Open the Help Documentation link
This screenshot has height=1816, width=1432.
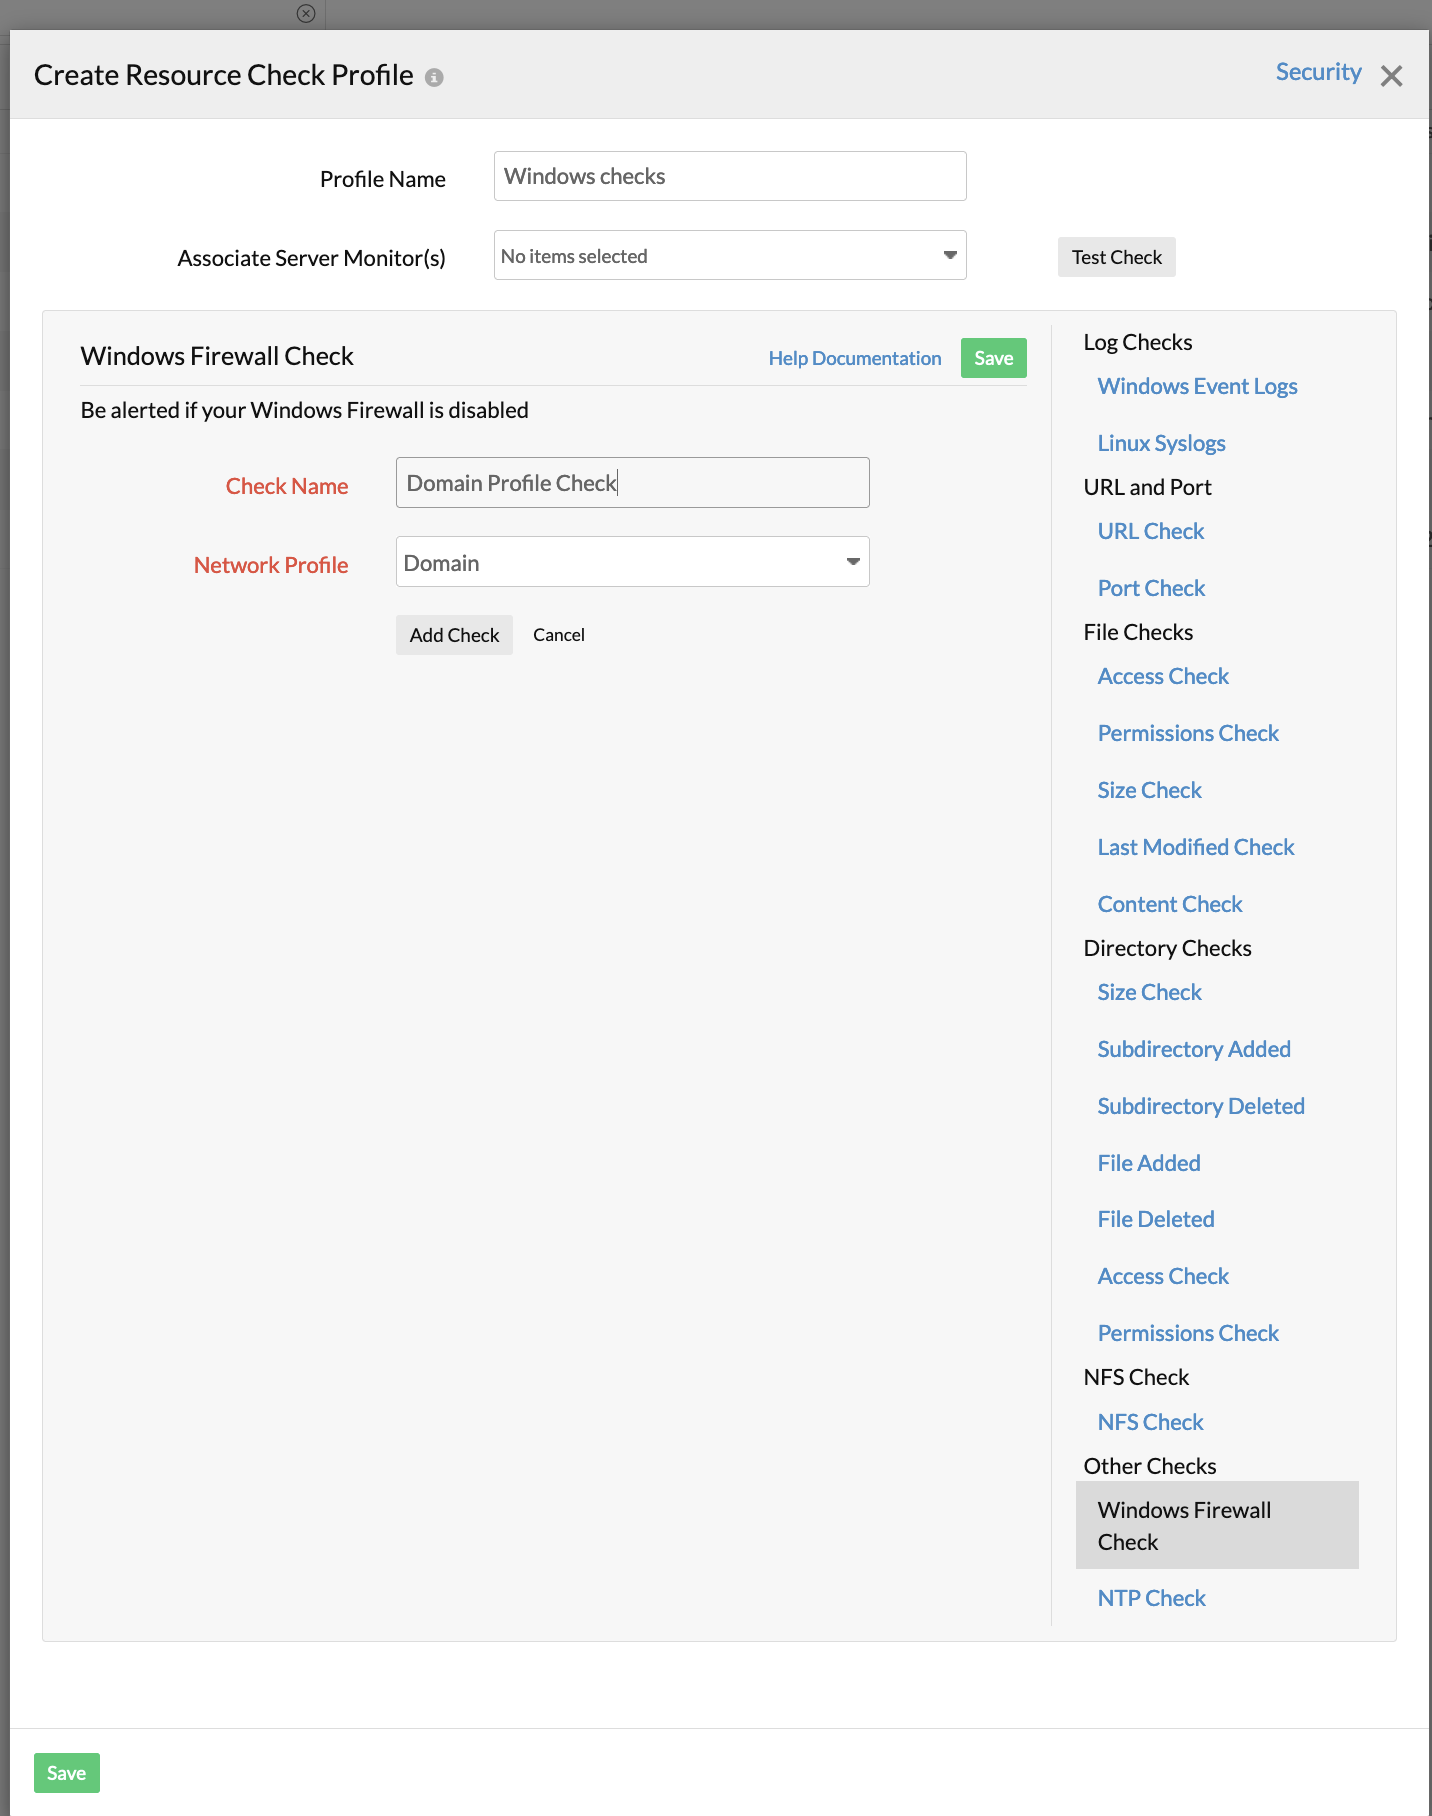click(x=854, y=358)
